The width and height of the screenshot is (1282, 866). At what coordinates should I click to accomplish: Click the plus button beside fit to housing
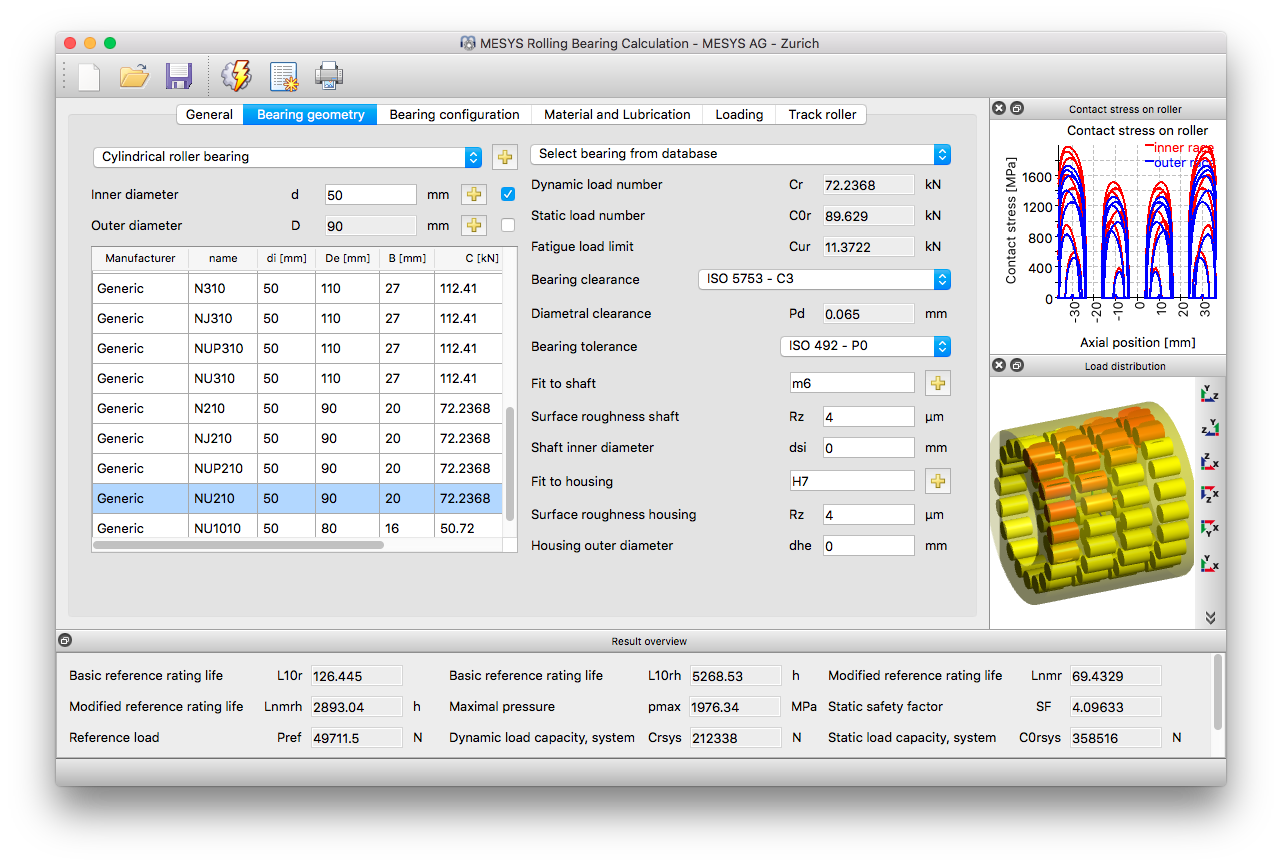[937, 481]
